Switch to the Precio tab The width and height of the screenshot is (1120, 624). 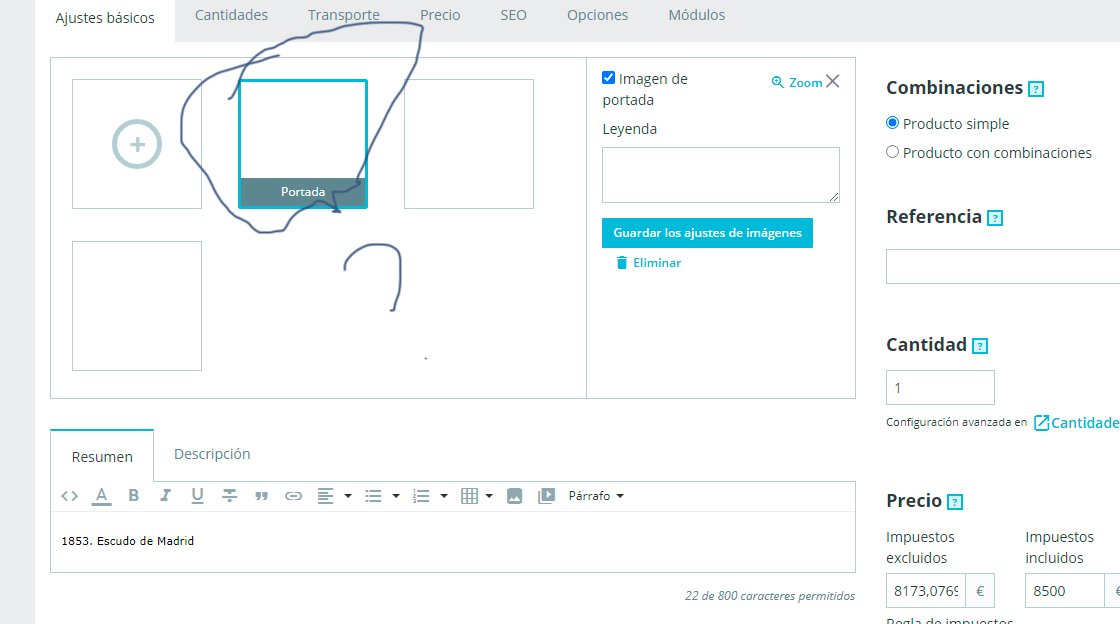pos(440,15)
